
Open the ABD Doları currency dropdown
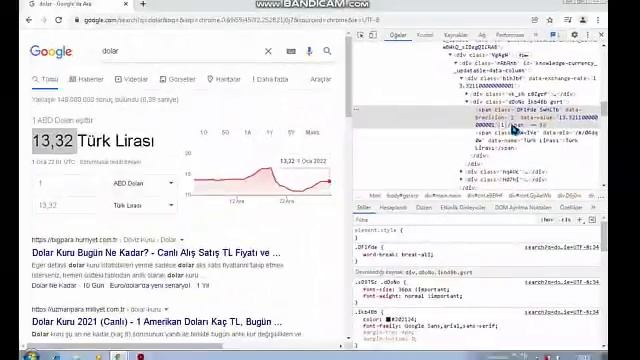tap(143, 183)
